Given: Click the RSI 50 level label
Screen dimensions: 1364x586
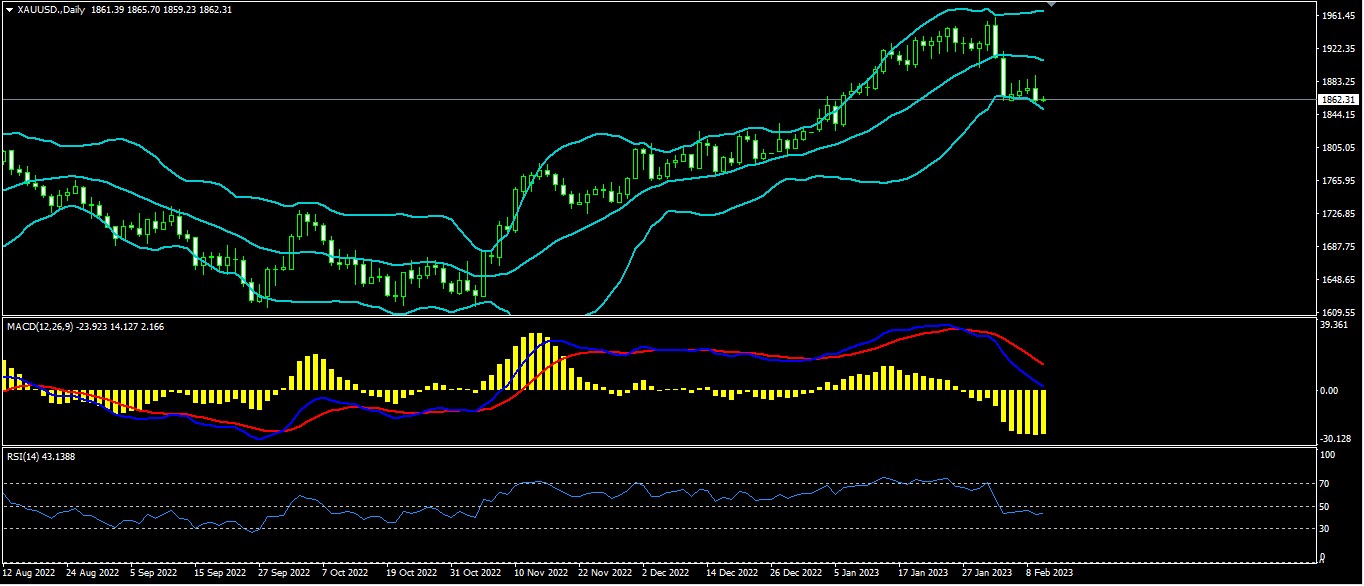Looking at the screenshot, I should point(1325,506).
